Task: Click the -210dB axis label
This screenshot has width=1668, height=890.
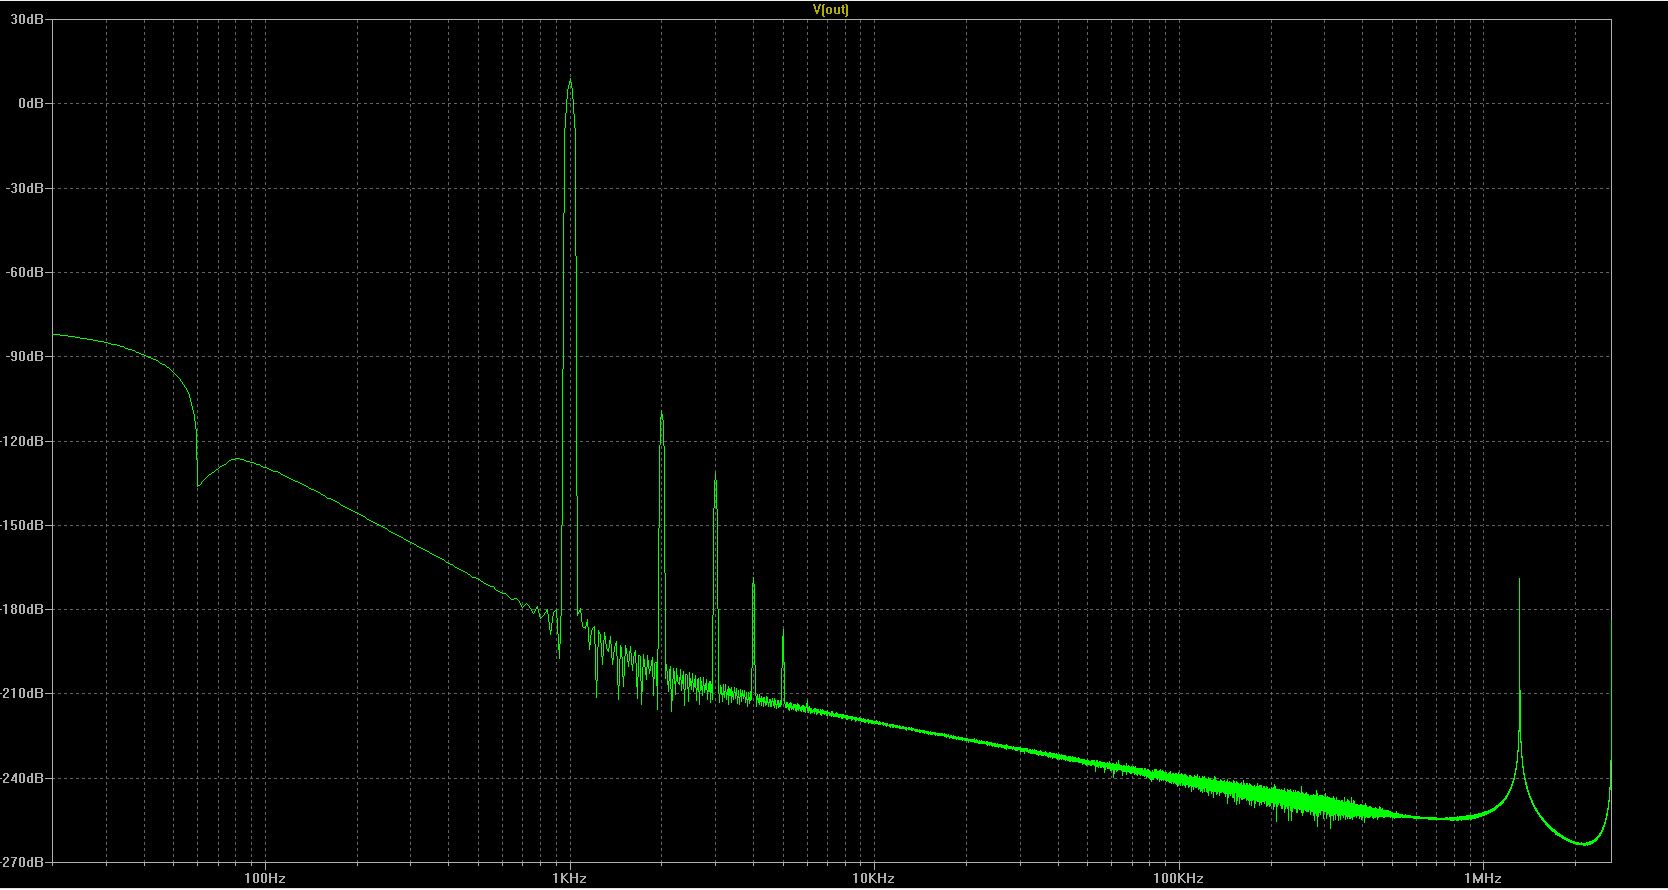Action: [x=24, y=693]
